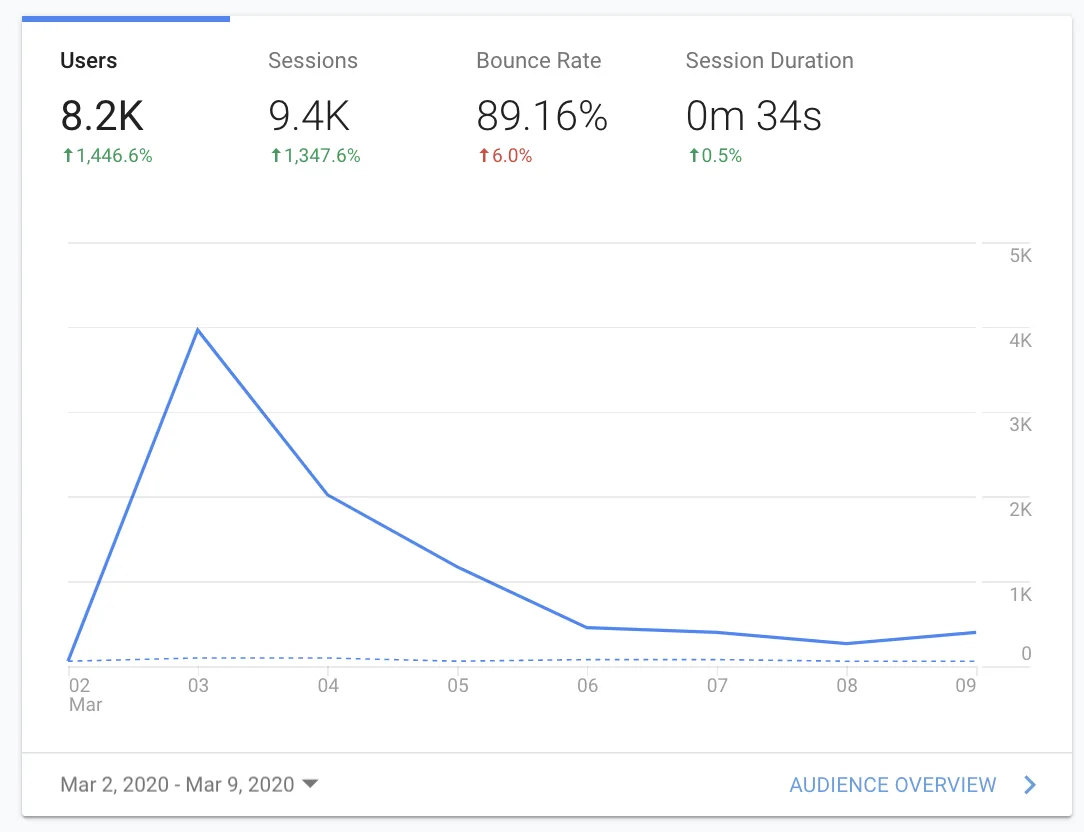
Task: Open the Bounce Rate metric tab
Action: 543,104
